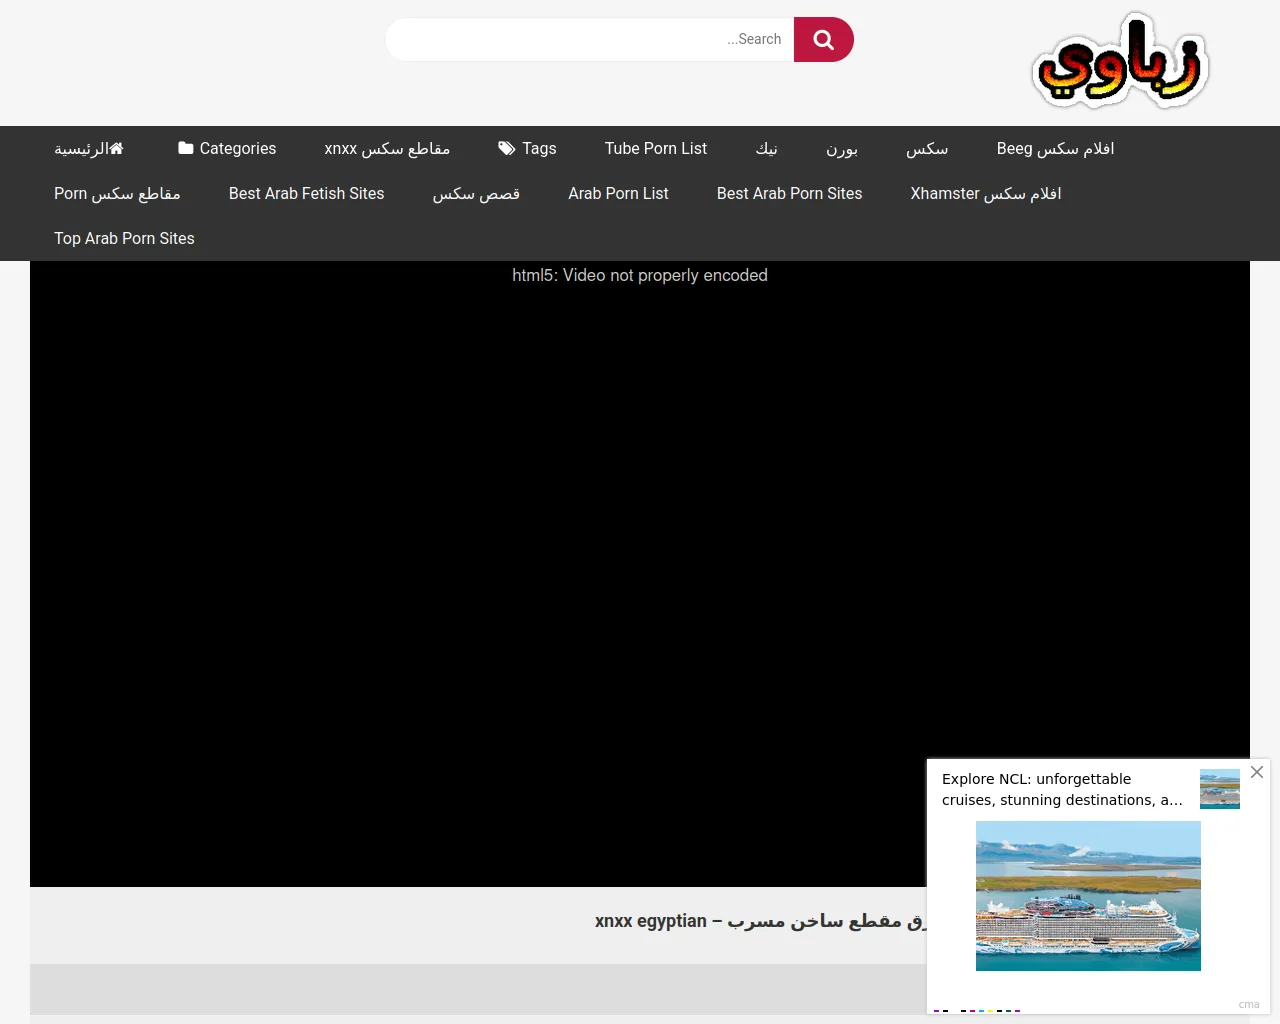
Task: Open the Tube Porn List menu item
Action: [x=655, y=148]
